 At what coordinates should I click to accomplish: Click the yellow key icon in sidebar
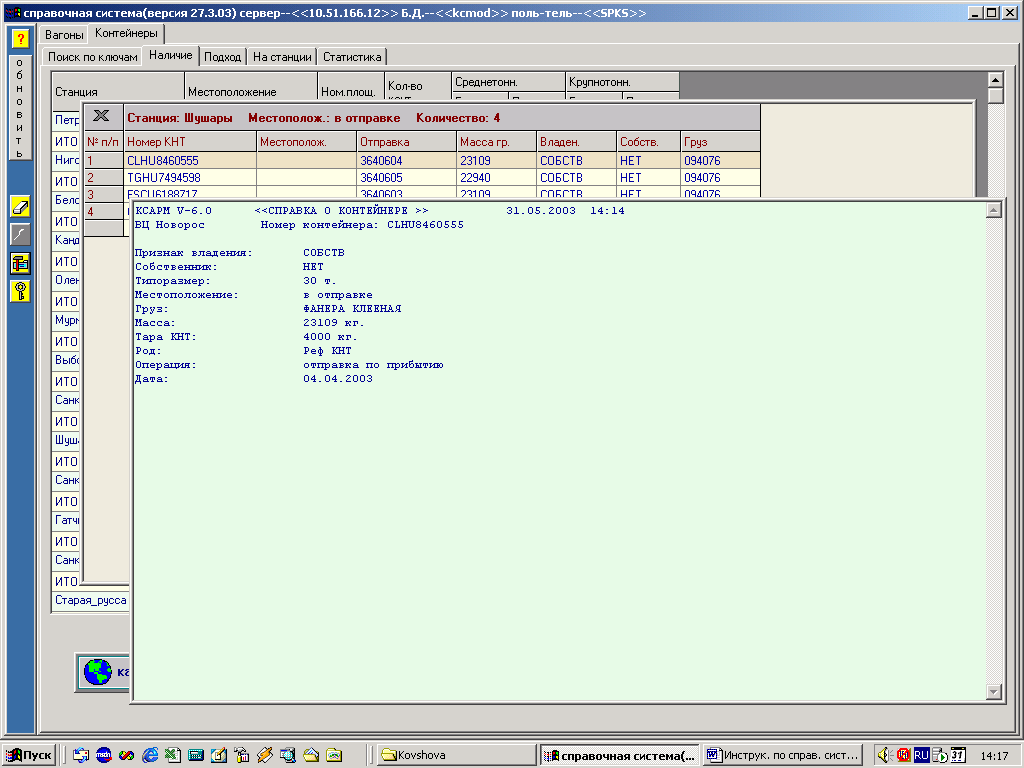click(20, 290)
